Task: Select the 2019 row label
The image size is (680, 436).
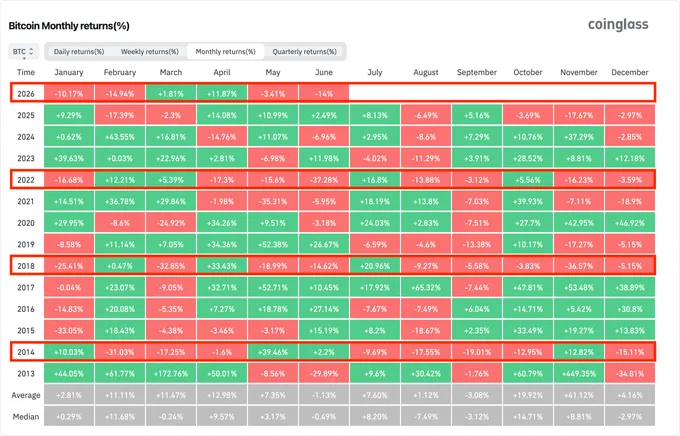Action: click(x=26, y=244)
